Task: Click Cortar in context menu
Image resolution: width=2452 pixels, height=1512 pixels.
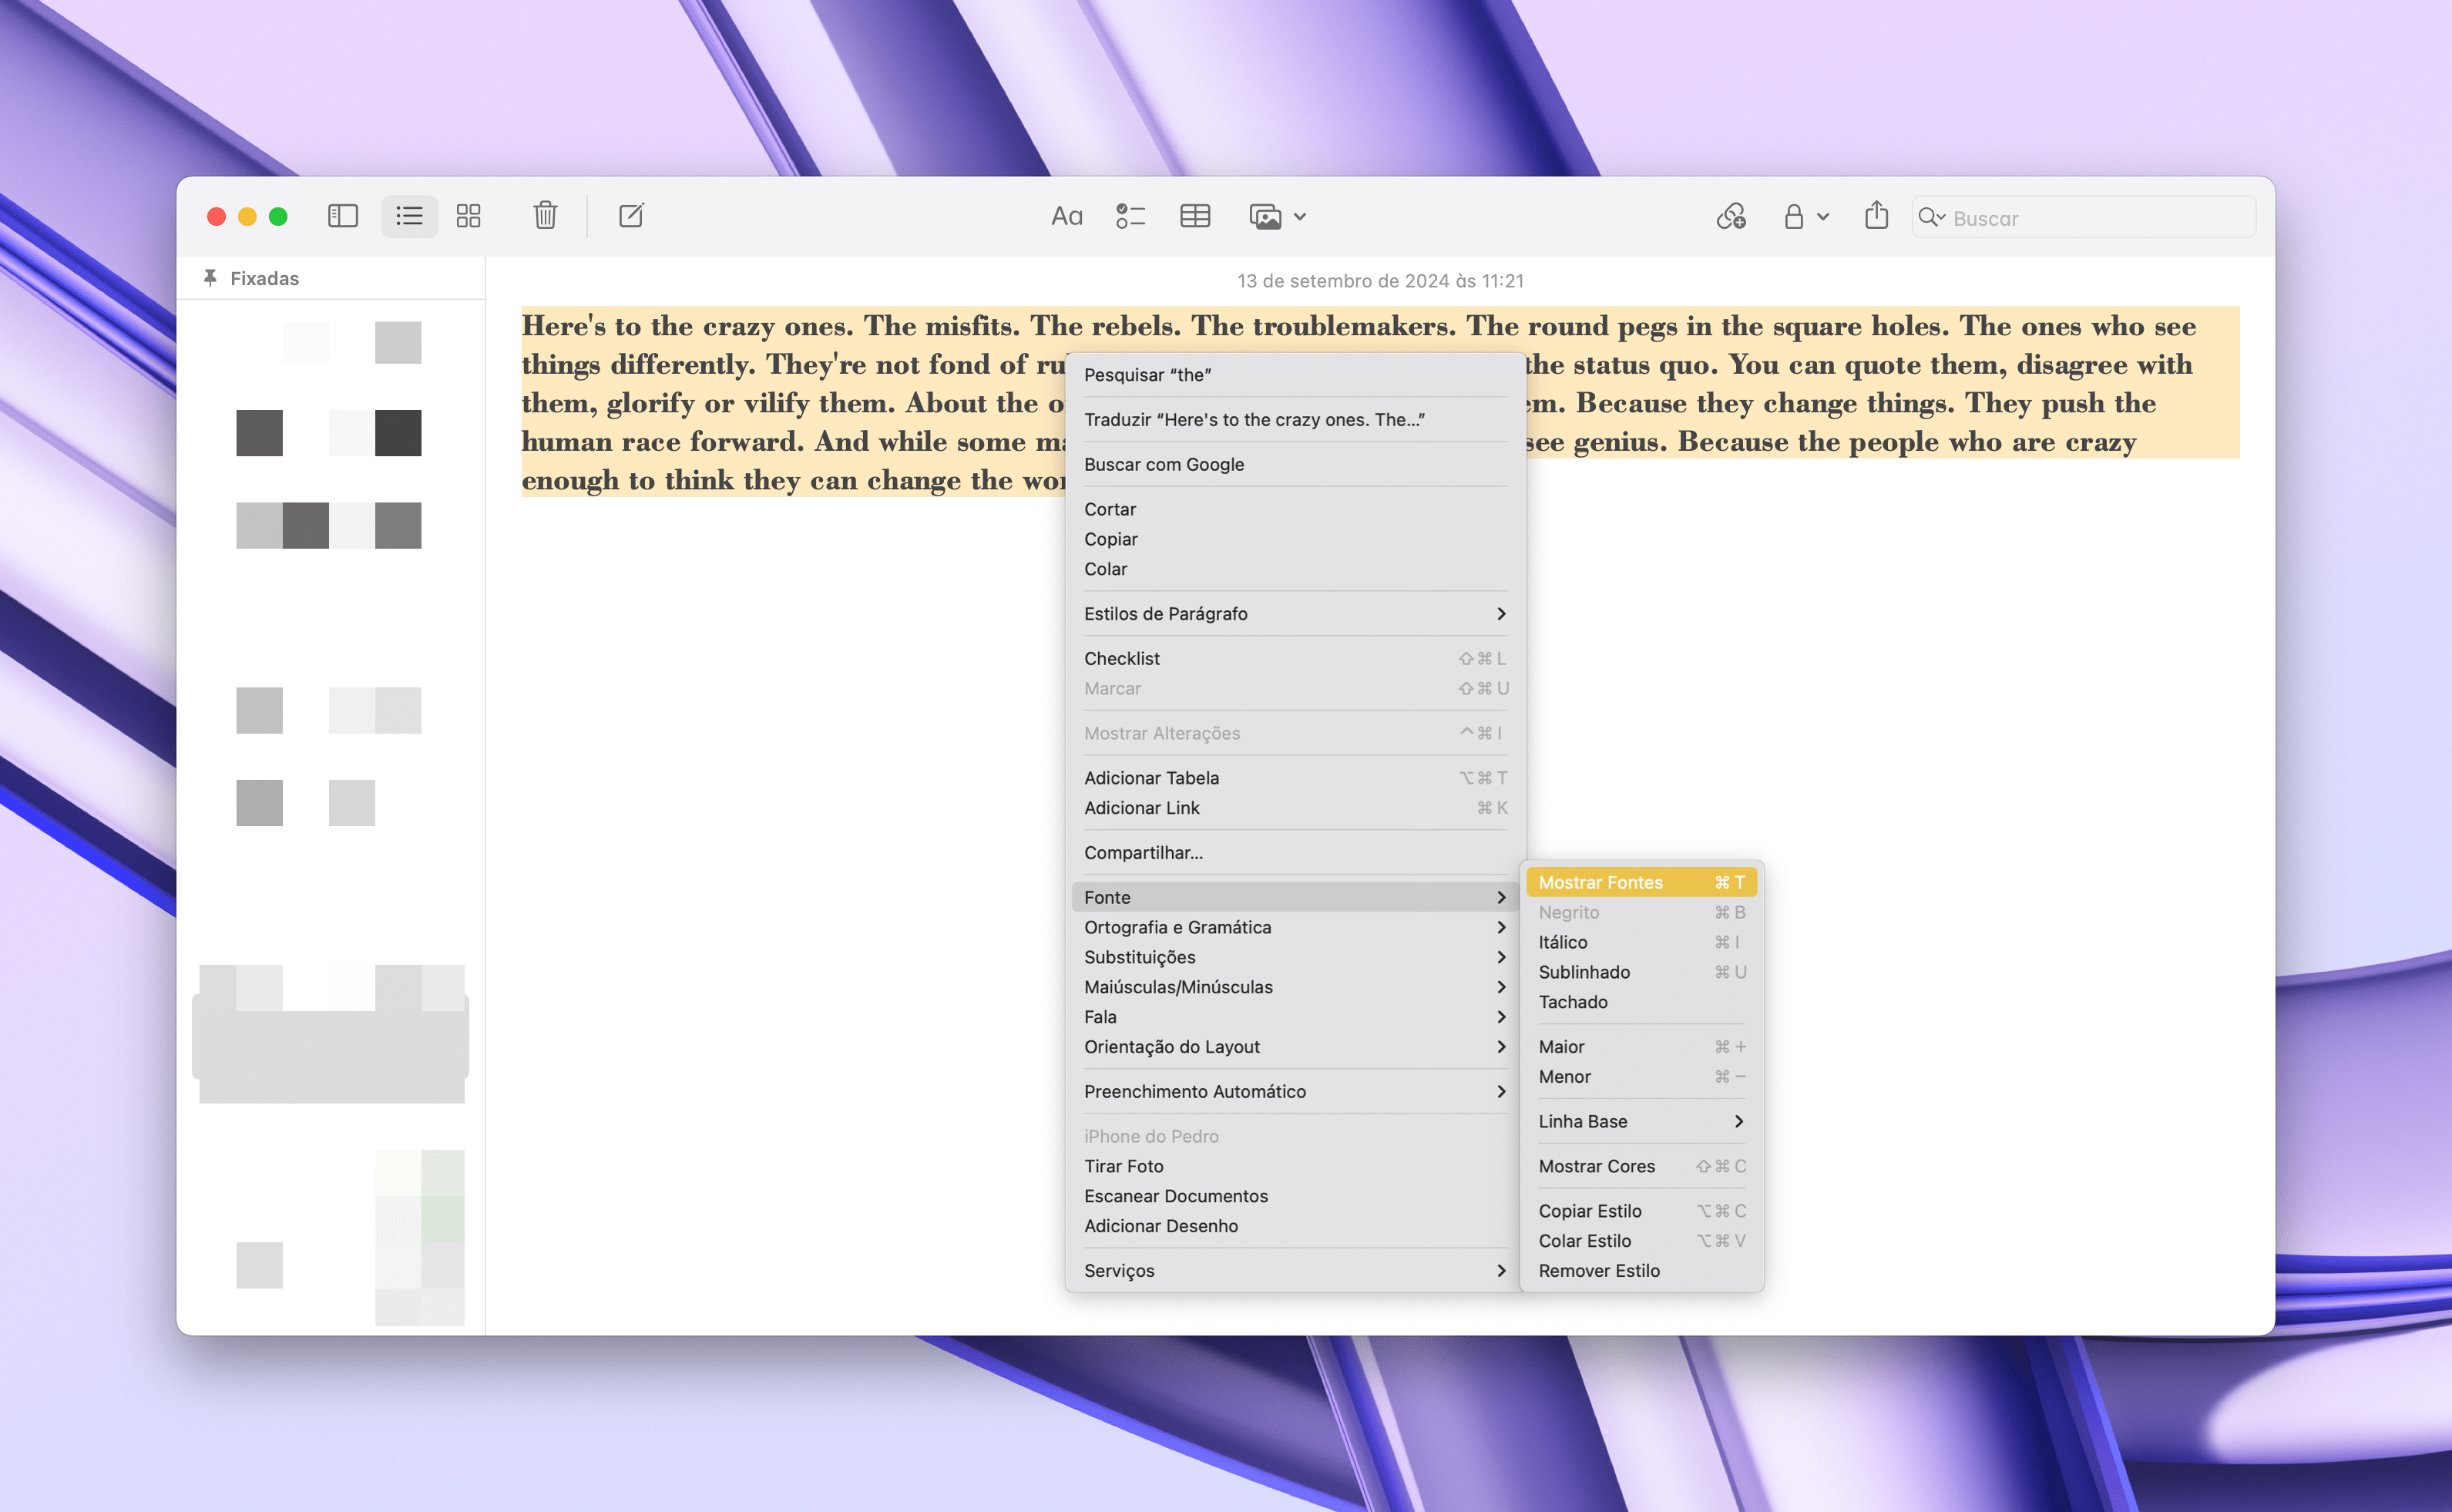Action: coord(1295,509)
